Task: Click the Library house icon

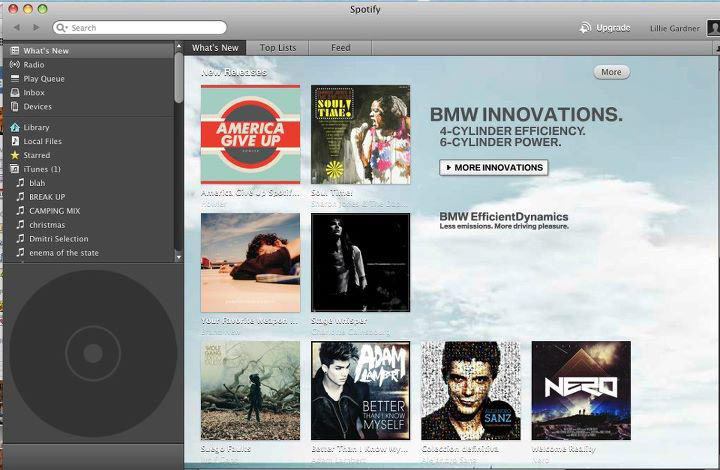Action: pos(15,127)
